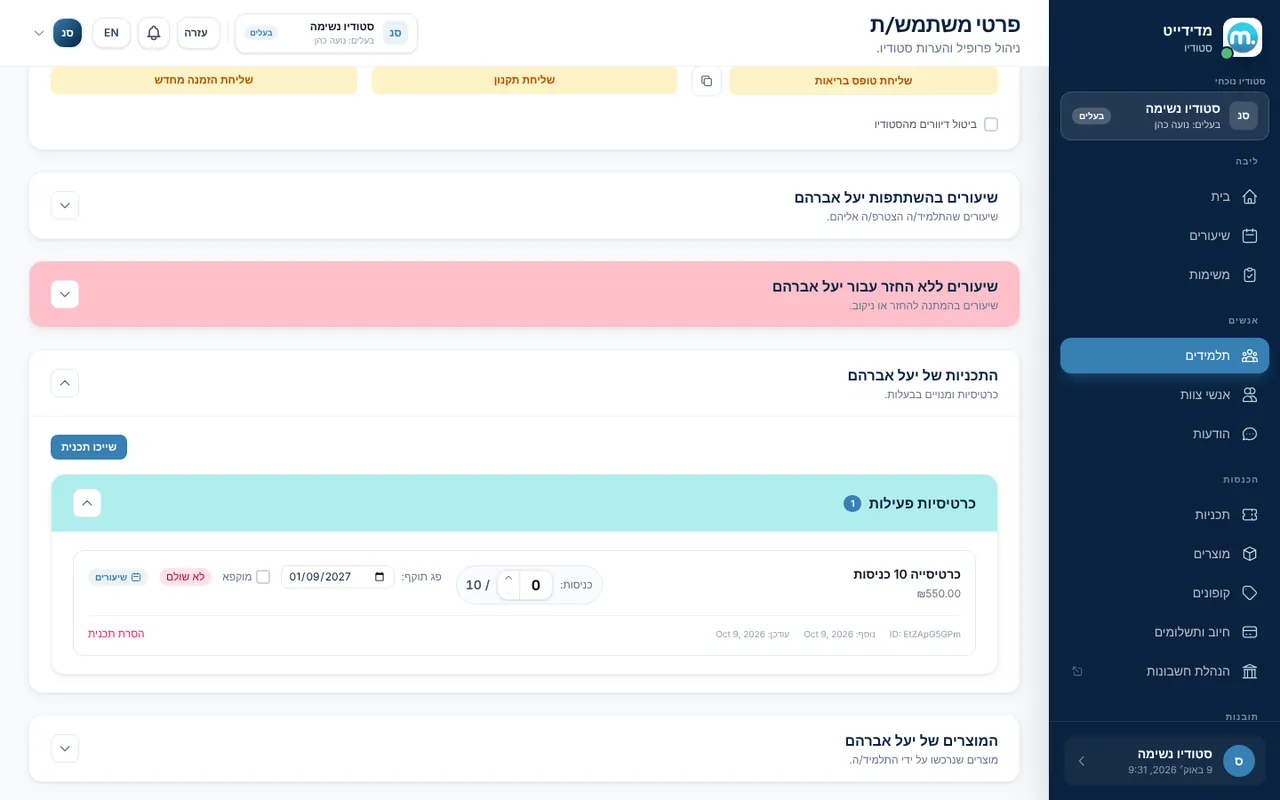The height and width of the screenshot is (800, 1280).
Task: Open הודעות in the sidebar
Action: click(x=1165, y=434)
